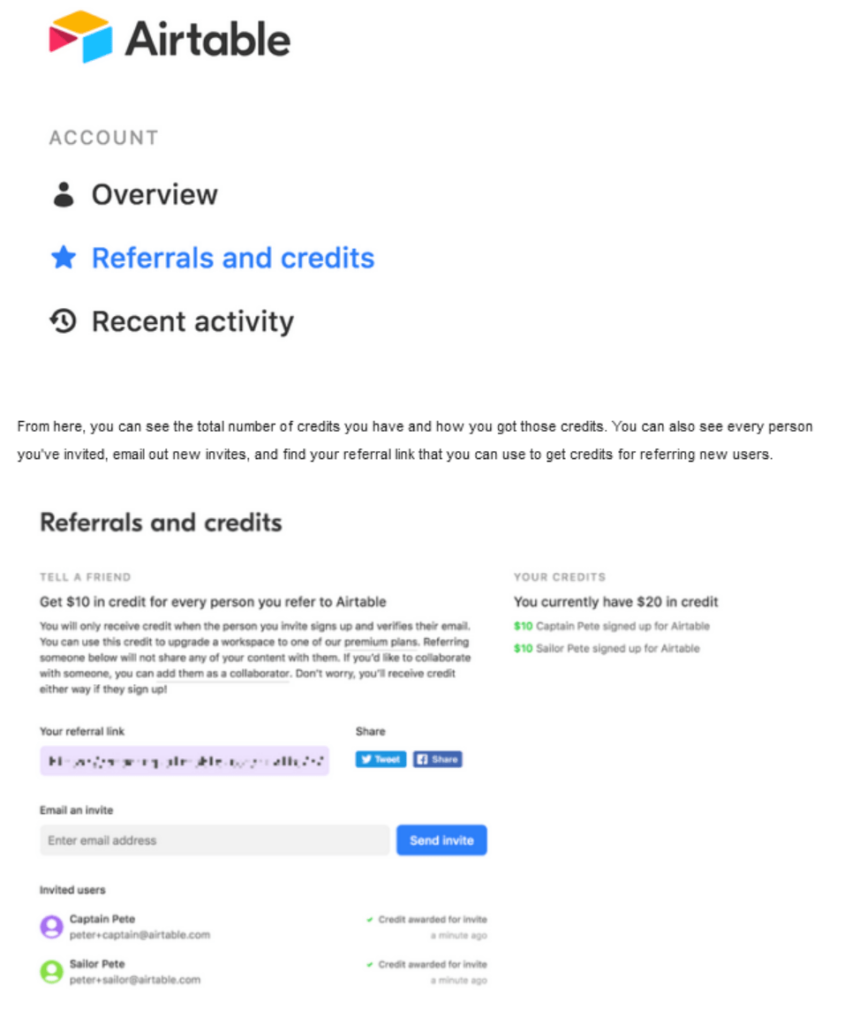867x1024 pixels.
Task: Select the blurred referral link box
Action: 184,760
